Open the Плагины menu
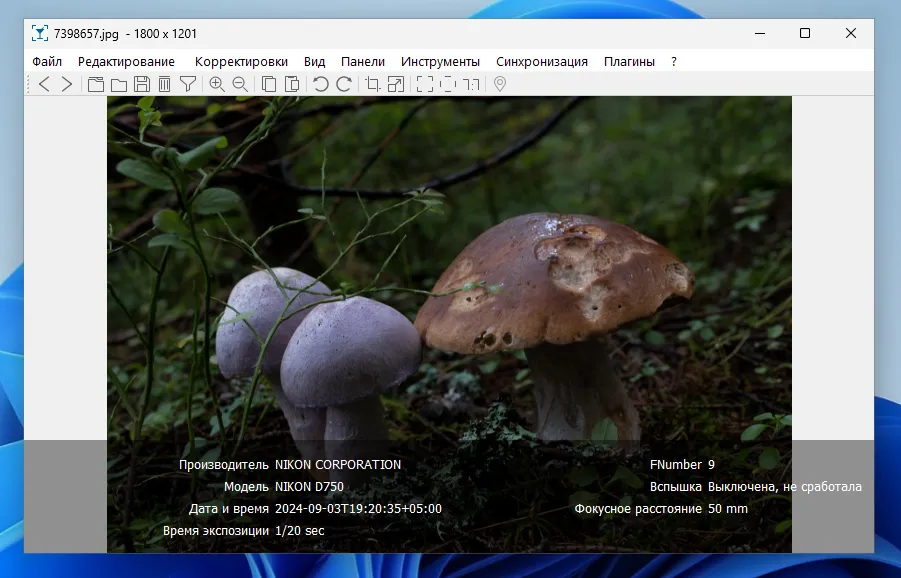 tap(629, 61)
